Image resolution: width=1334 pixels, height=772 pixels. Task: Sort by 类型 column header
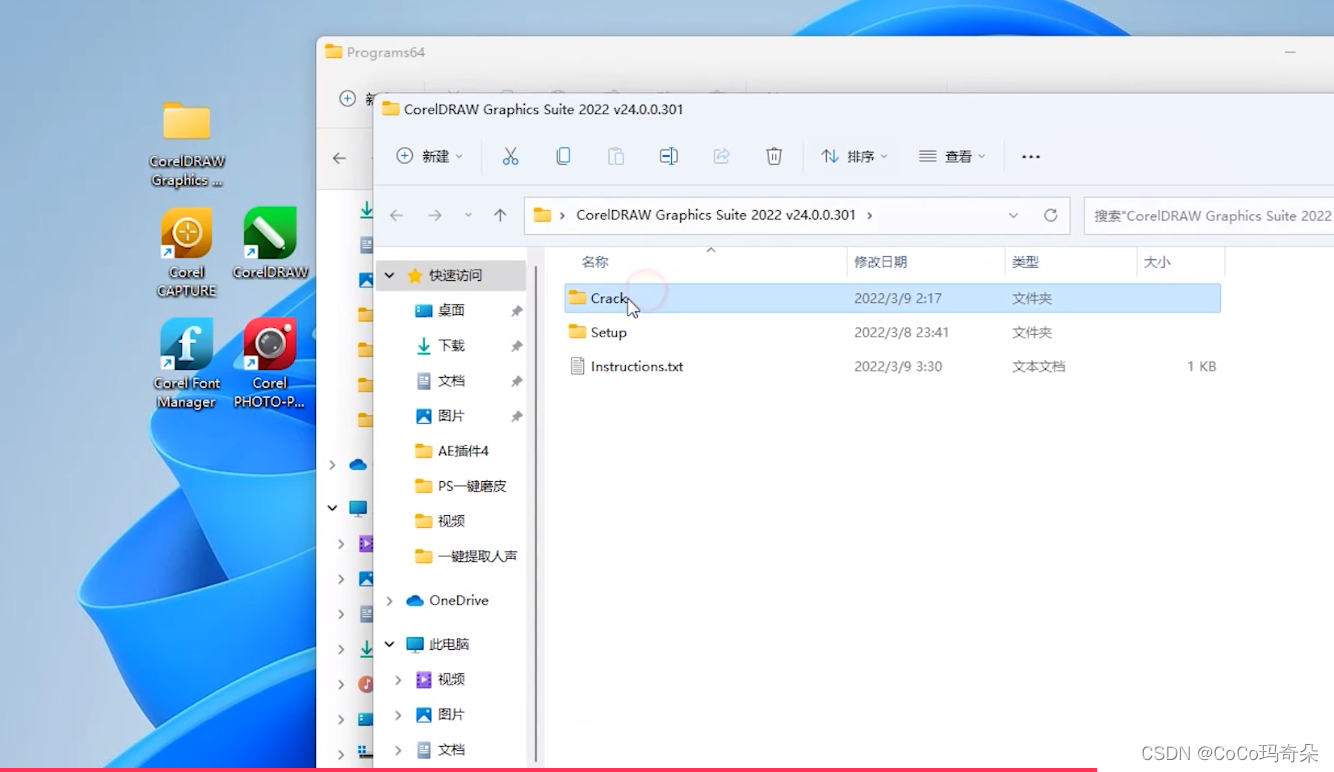pyautogui.click(x=1025, y=262)
